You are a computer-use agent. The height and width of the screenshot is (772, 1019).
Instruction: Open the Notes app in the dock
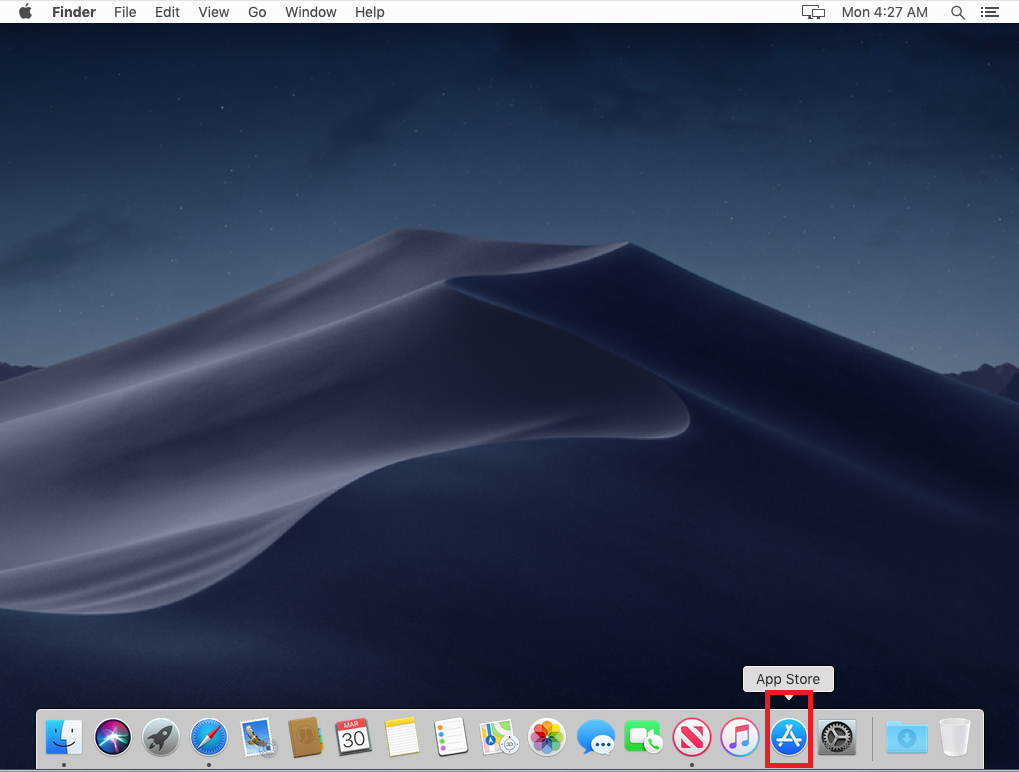[x=401, y=738]
